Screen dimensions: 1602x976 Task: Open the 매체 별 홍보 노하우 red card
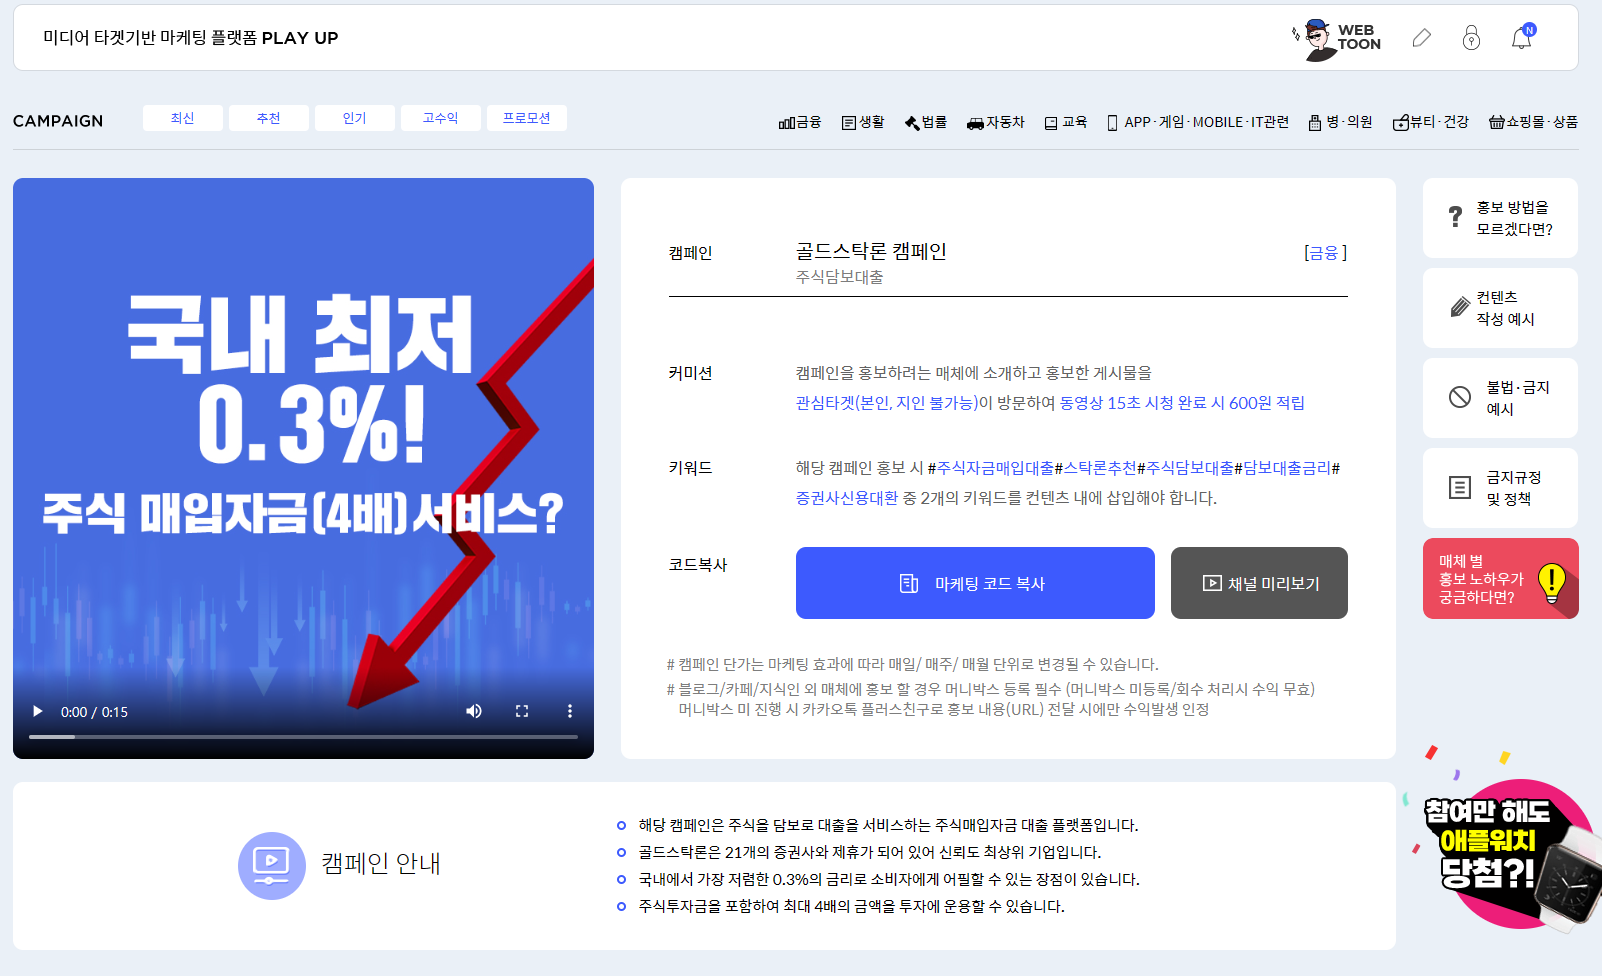(x=1500, y=579)
